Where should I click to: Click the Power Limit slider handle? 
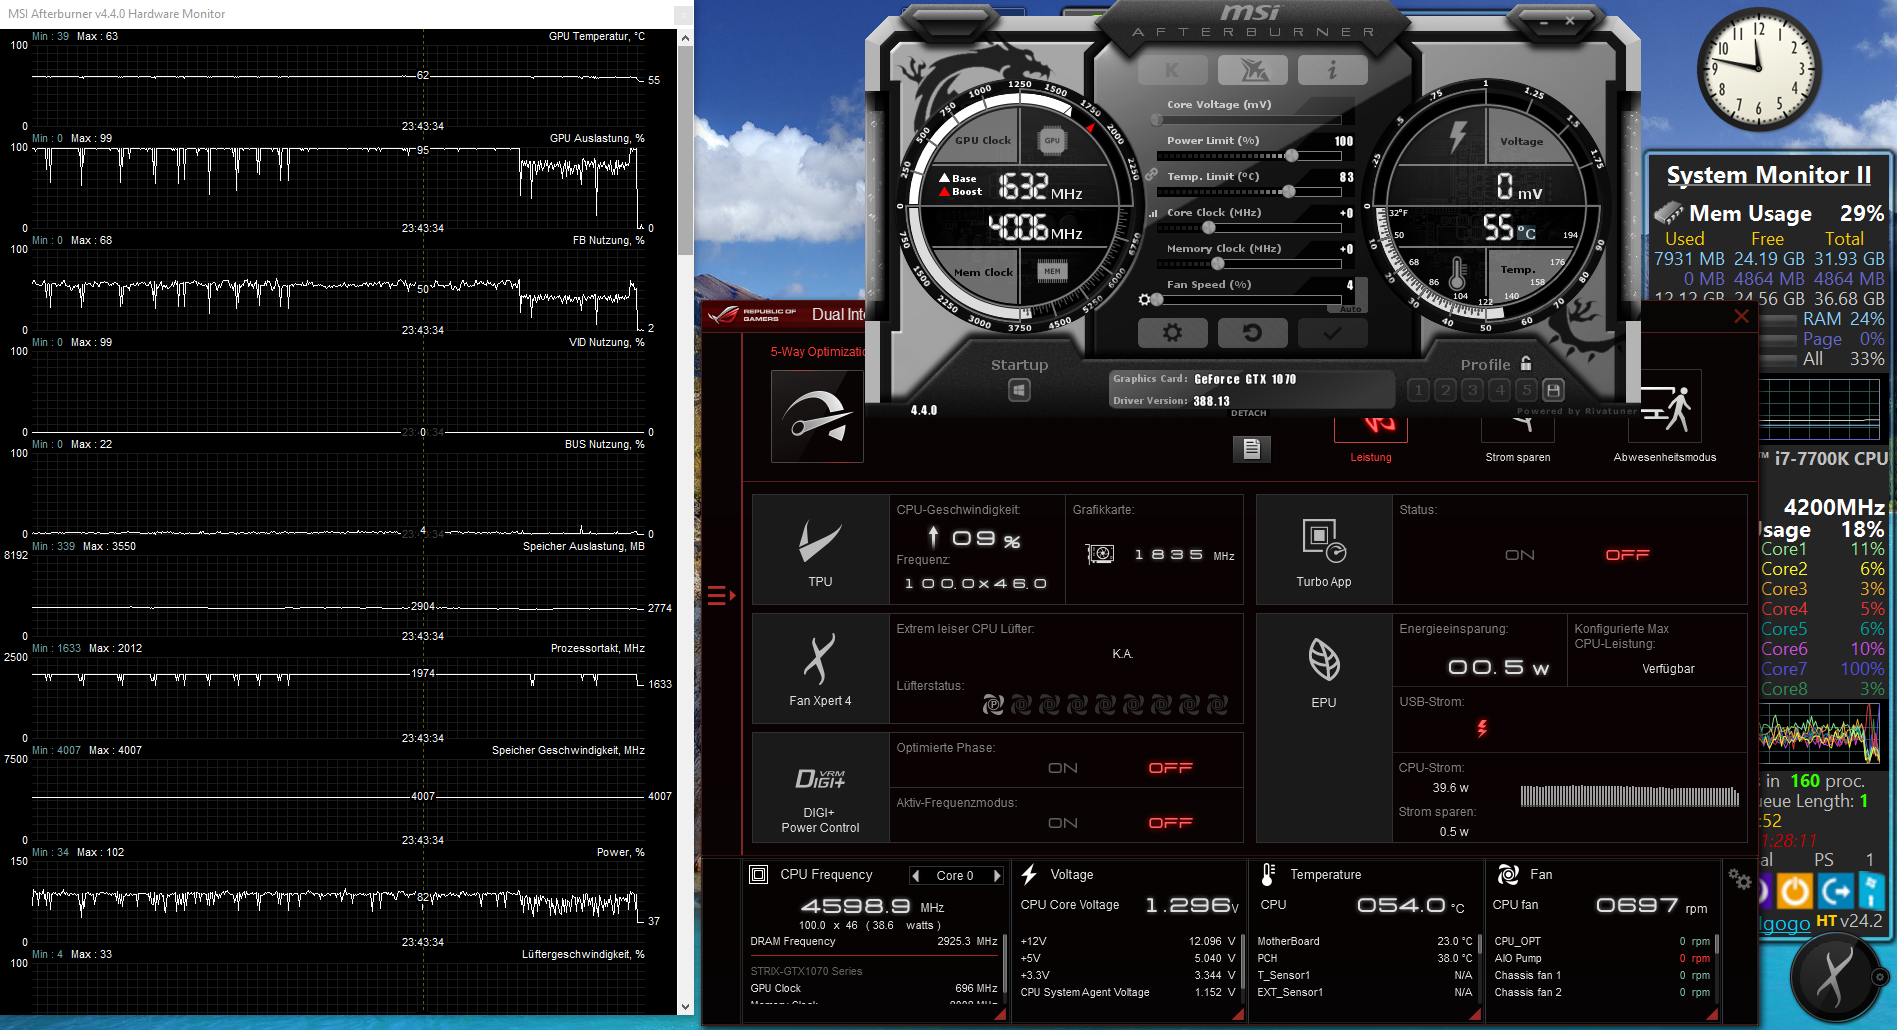coord(1291,156)
